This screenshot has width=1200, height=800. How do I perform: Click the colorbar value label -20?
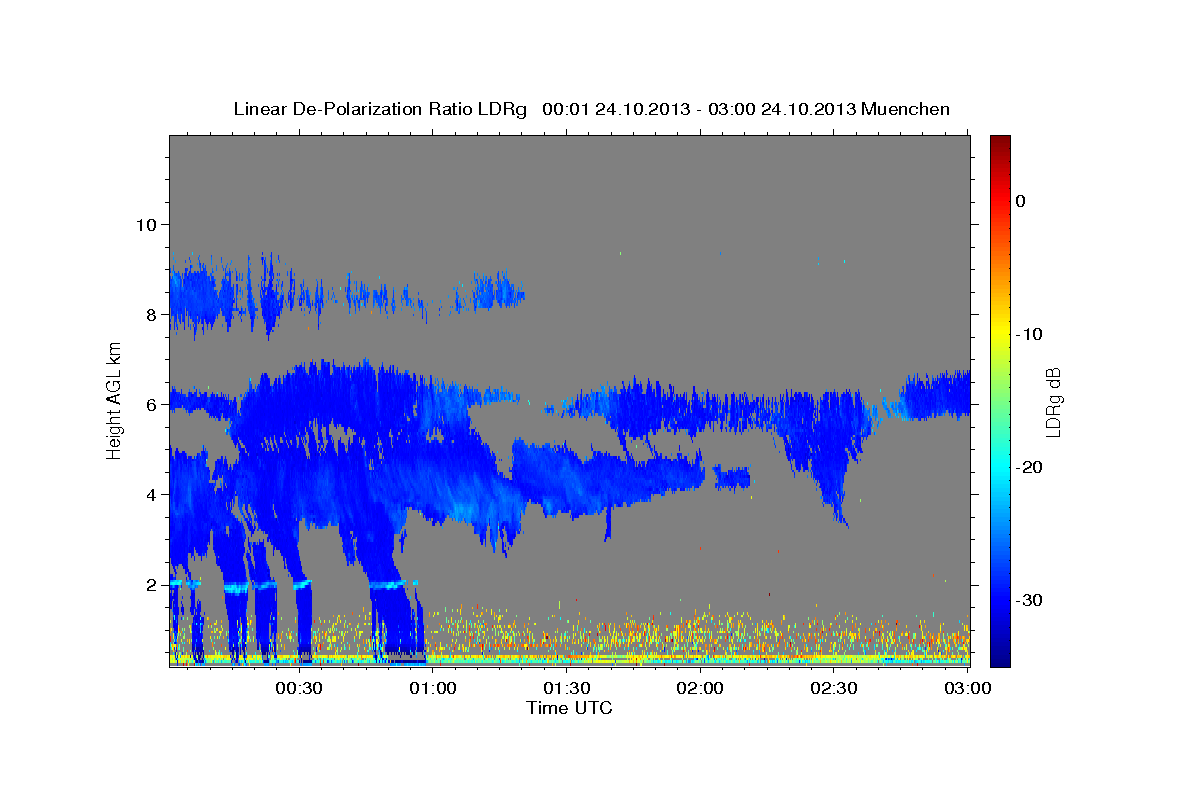point(1029,467)
